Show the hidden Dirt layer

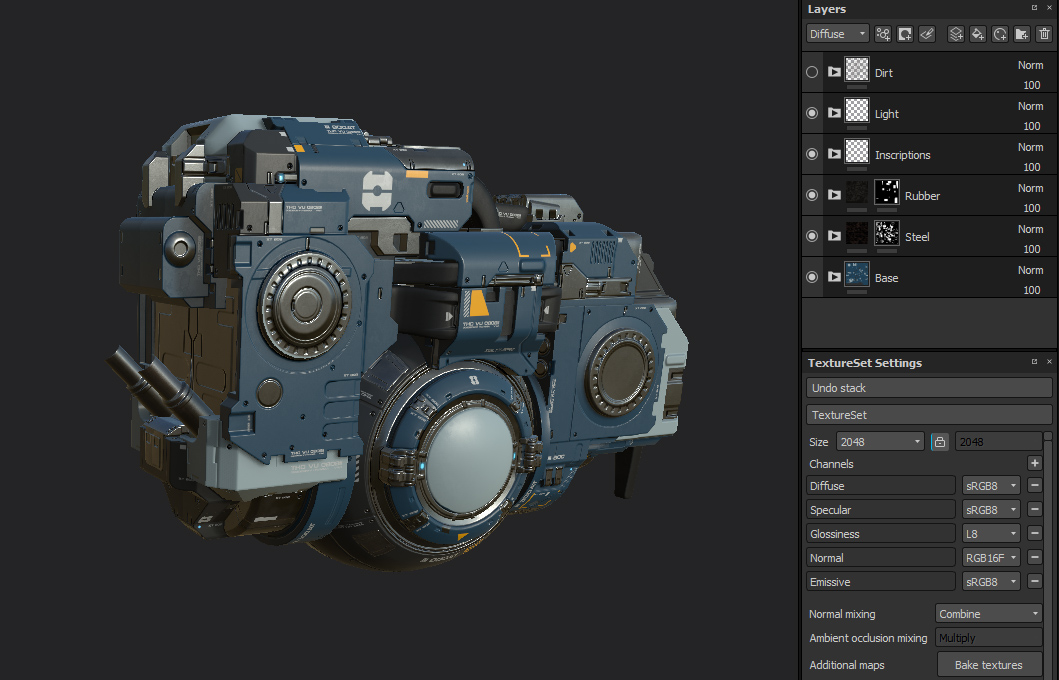click(x=812, y=73)
